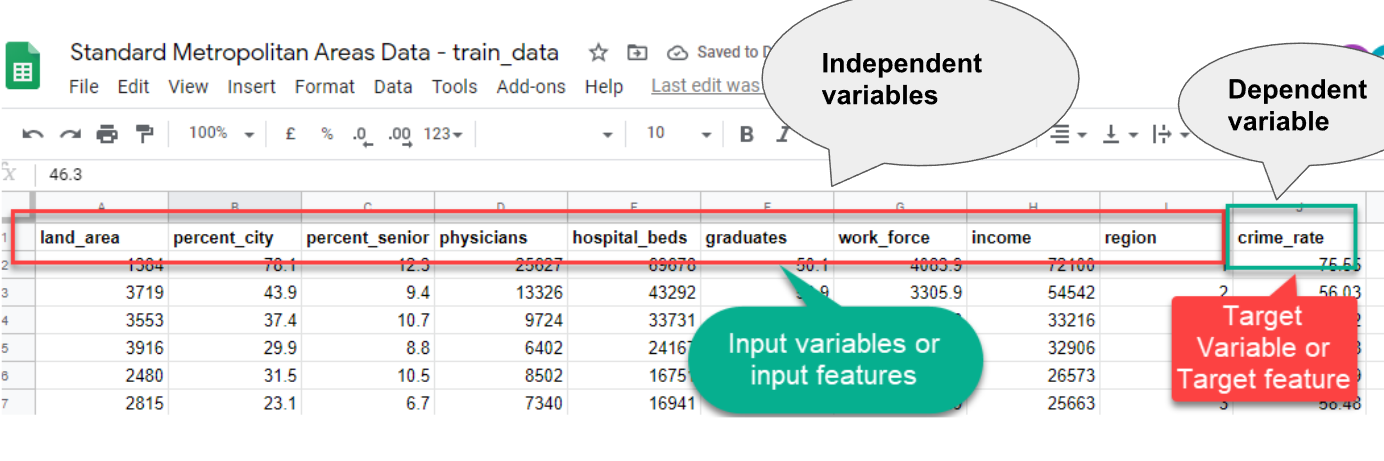Open the font size 10 dropdown
1384x461 pixels.
coord(678,133)
